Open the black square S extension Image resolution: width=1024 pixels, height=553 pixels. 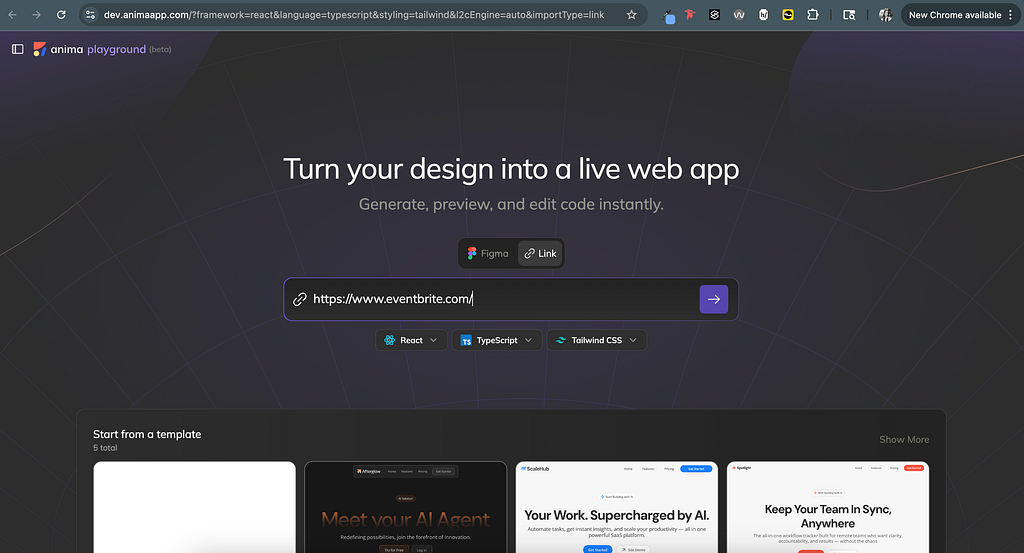click(714, 14)
